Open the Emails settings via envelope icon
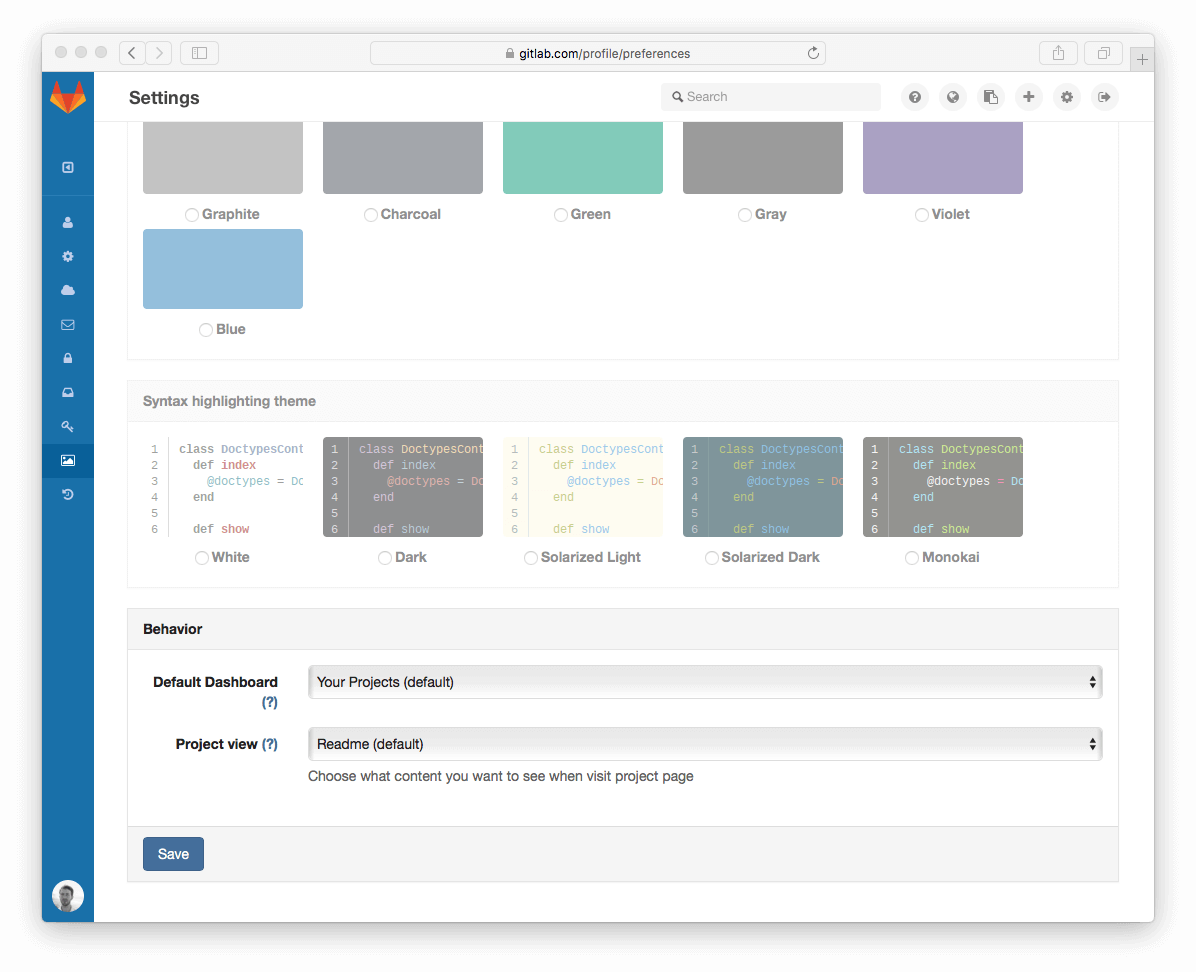Image resolution: width=1196 pixels, height=972 pixels. 67,324
